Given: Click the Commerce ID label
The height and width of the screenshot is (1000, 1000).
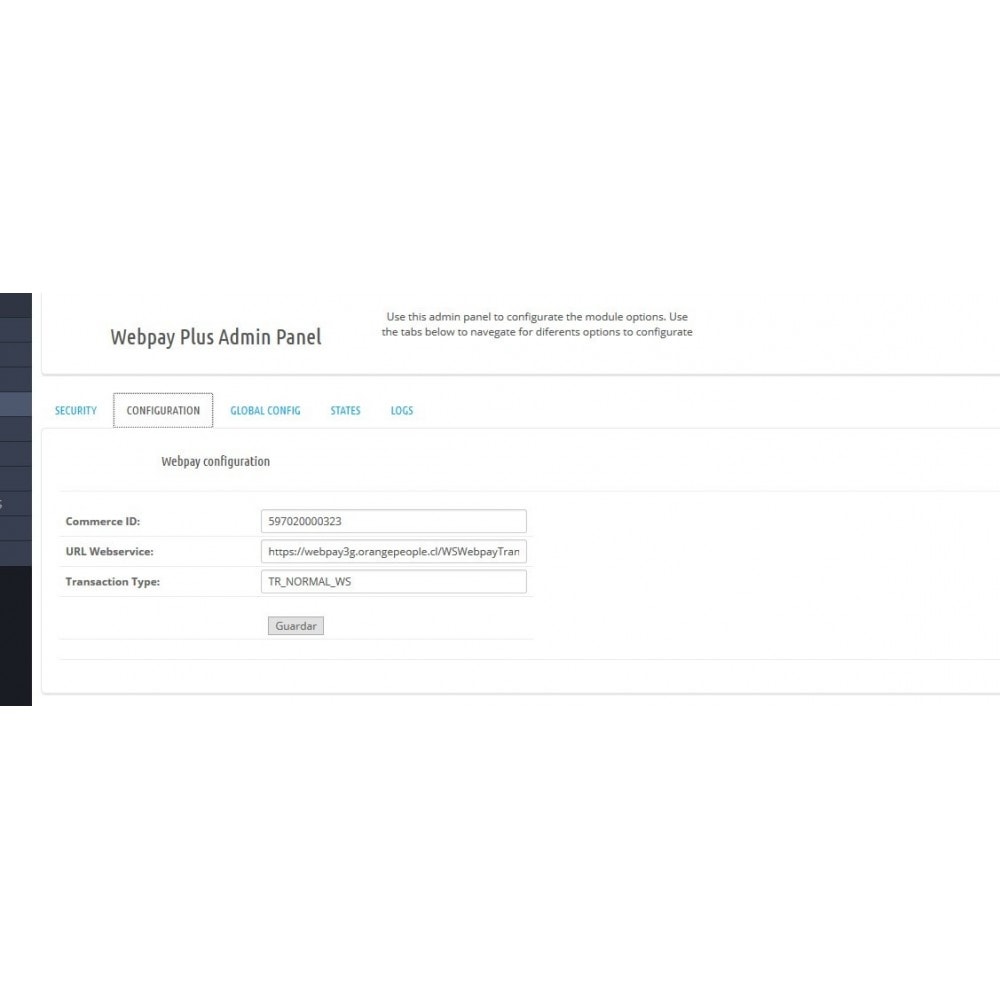Looking at the screenshot, I should [103, 521].
